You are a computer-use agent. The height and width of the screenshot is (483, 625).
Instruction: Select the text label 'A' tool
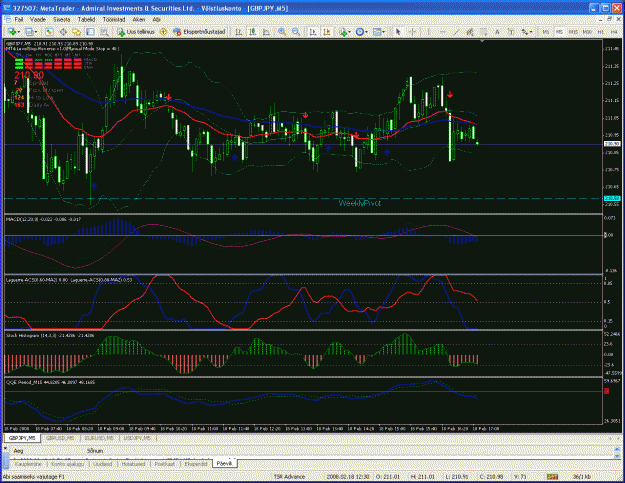pos(497,32)
